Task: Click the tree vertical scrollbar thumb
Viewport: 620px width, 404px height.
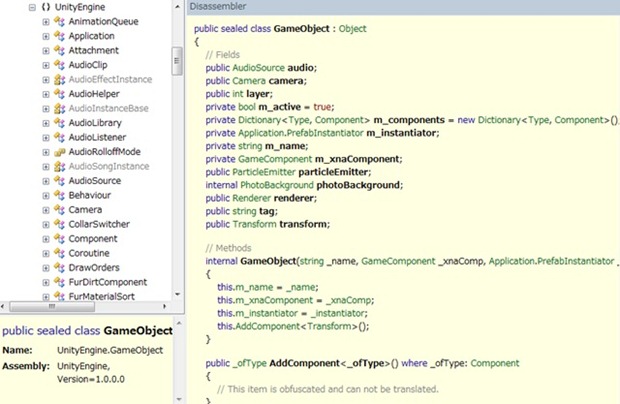Action: click(177, 60)
